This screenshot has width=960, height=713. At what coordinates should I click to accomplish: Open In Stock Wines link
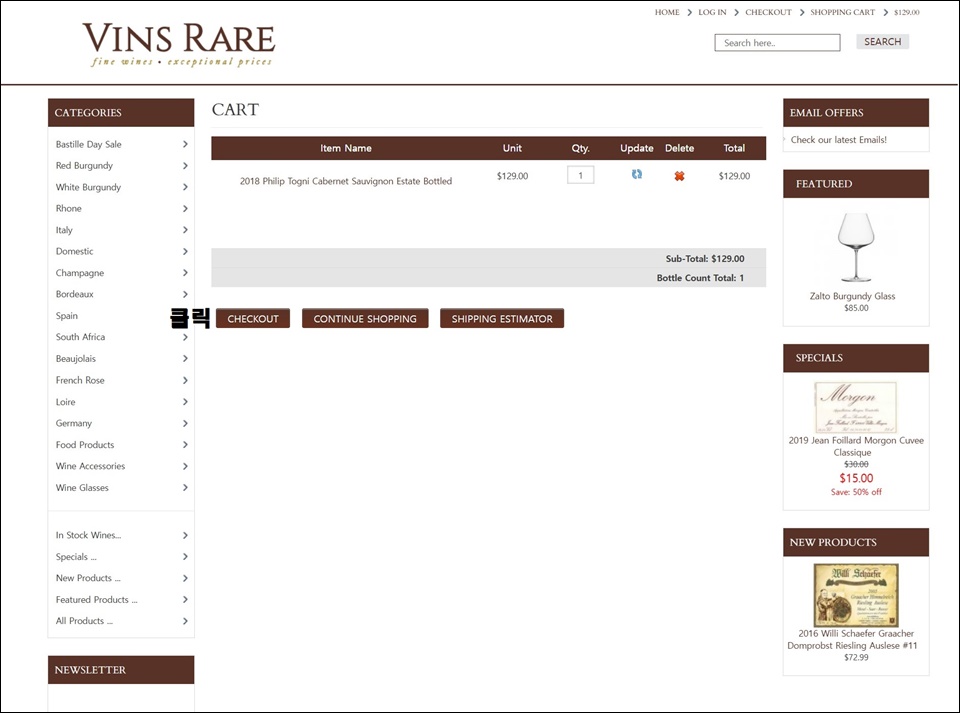(x=88, y=535)
